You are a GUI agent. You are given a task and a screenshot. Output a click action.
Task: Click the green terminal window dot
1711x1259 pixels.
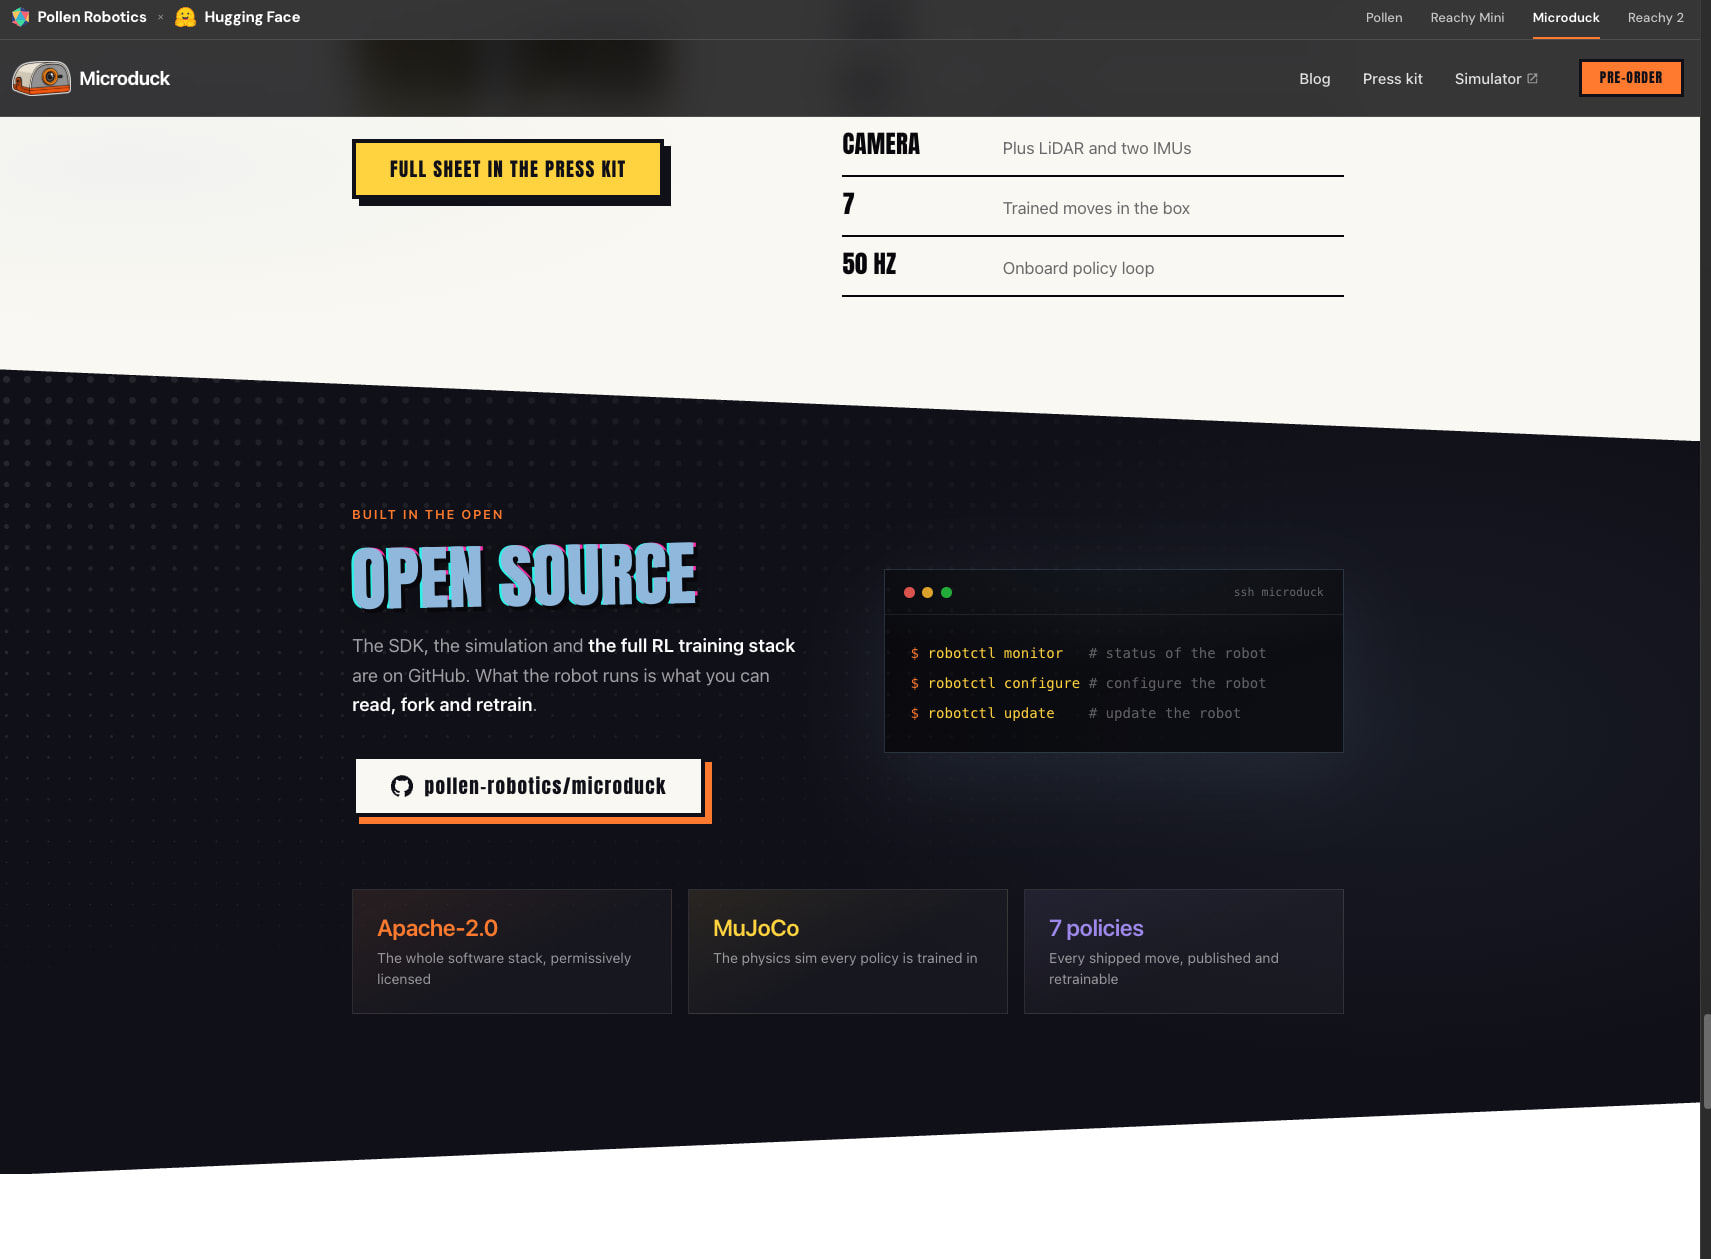[946, 592]
